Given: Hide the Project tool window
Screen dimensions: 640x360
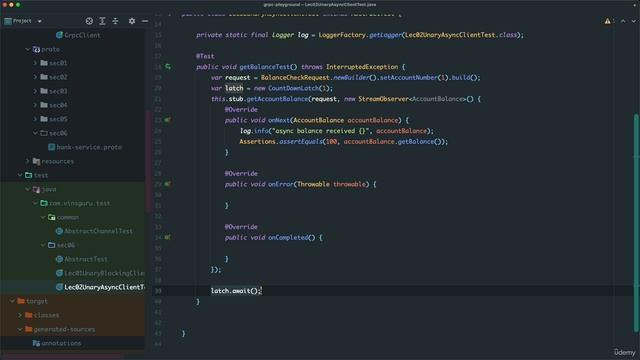Looking at the screenshot, I should (x=145, y=21).
